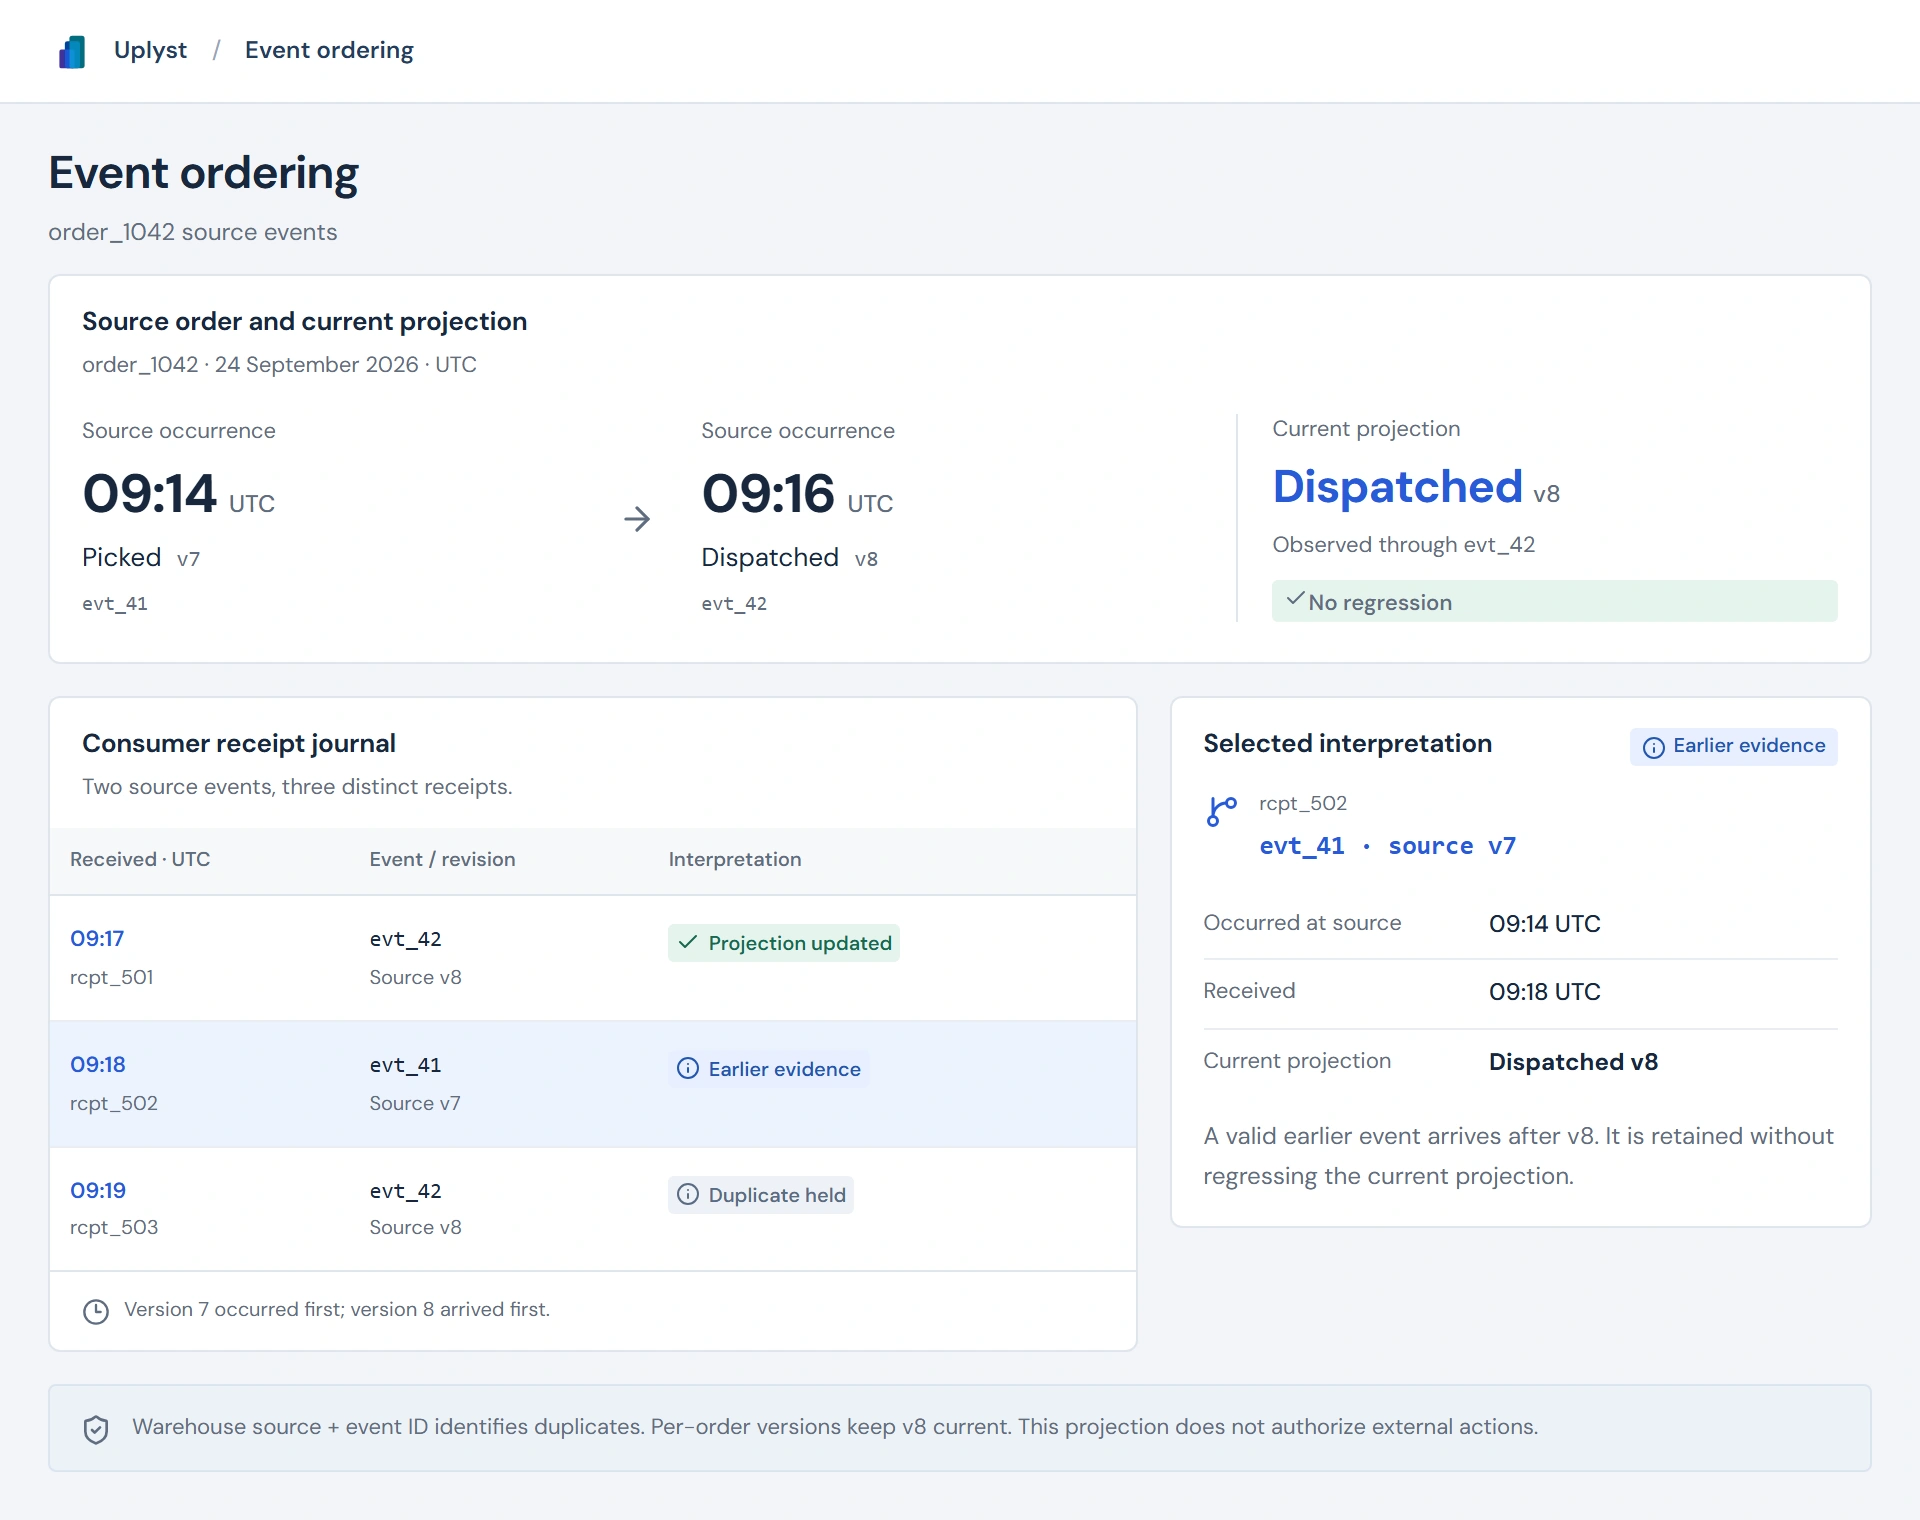Click the Version 7 occurred first note
The width and height of the screenshot is (1920, 1520).
(x=337, y=1310)
